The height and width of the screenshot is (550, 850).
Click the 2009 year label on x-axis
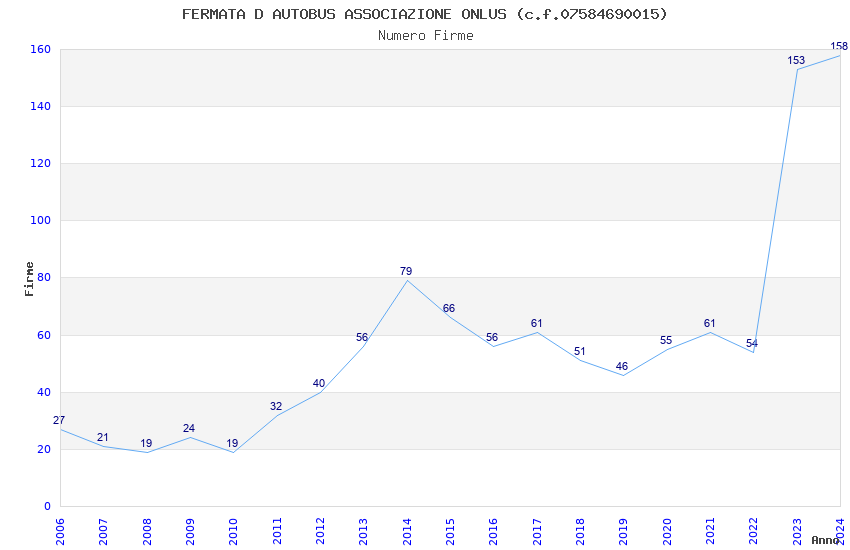pos(190,531)
